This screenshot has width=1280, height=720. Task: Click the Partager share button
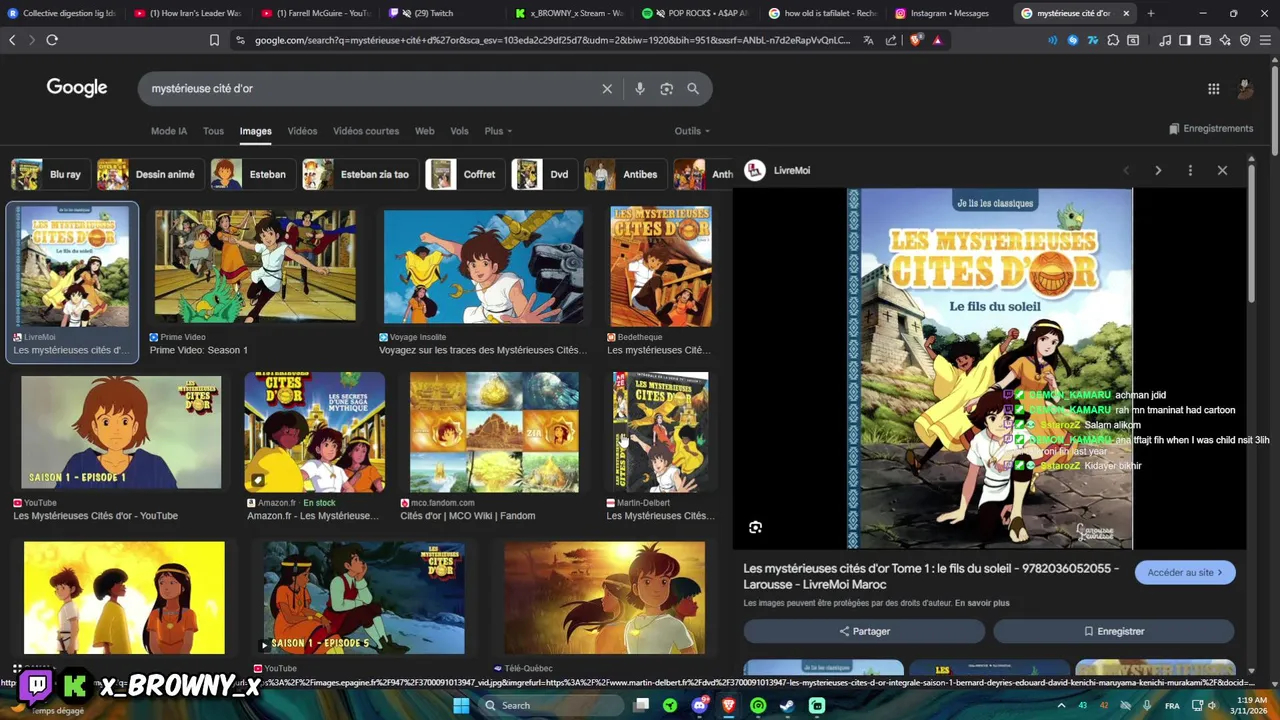[864, 631]
